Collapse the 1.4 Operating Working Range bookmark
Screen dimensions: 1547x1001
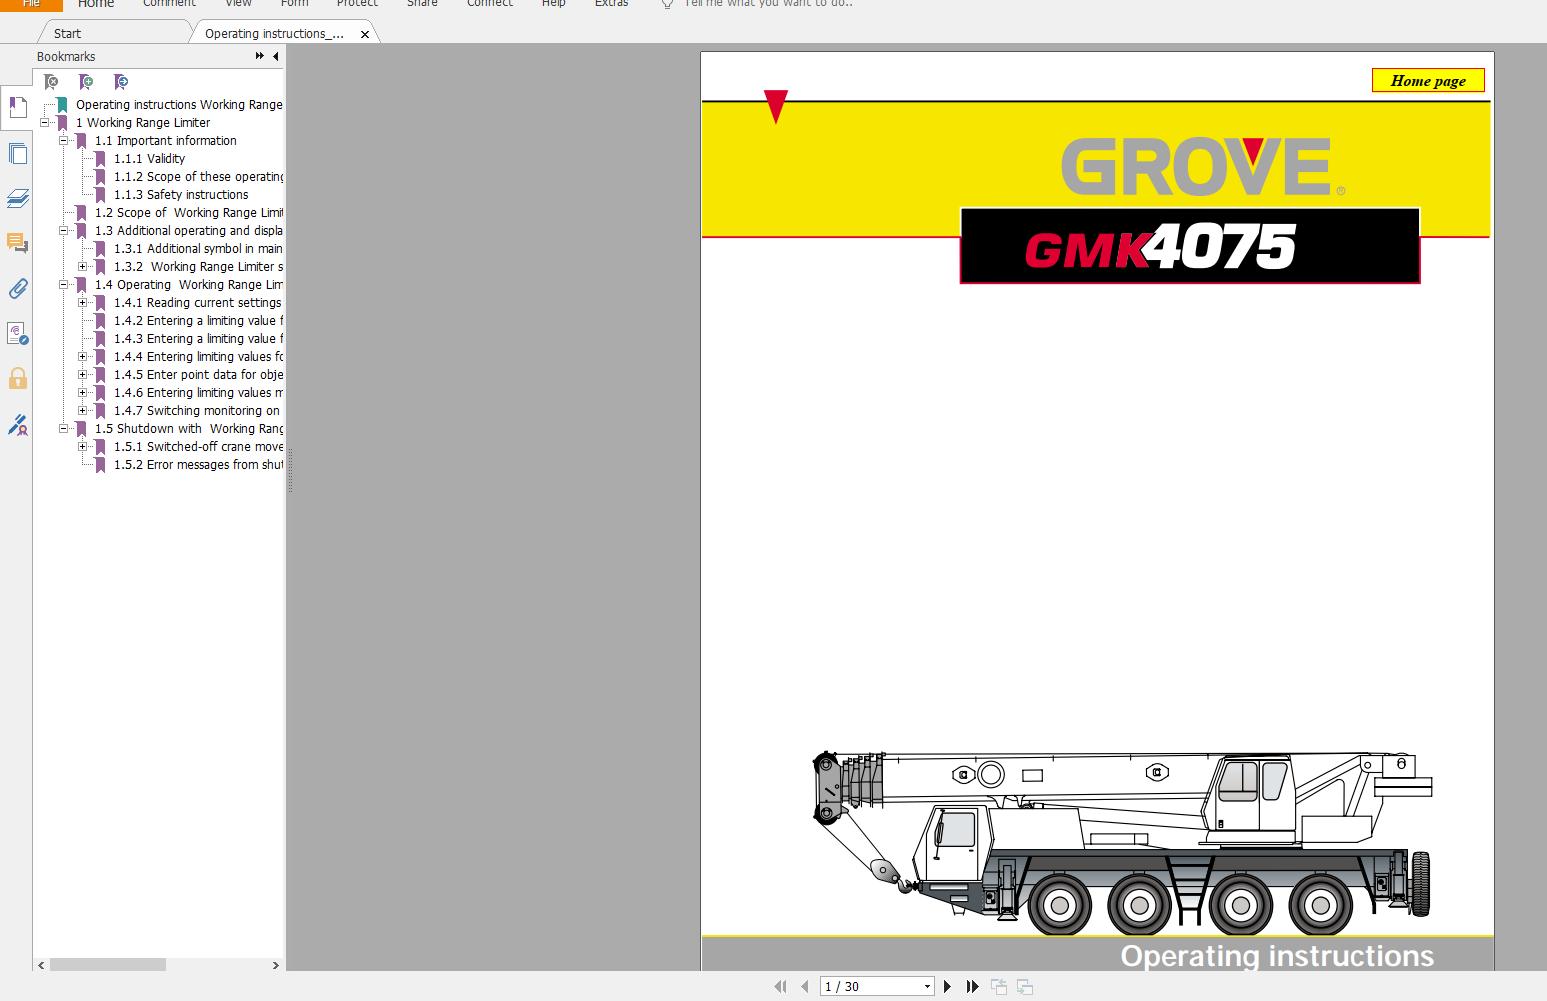(64, 285)
